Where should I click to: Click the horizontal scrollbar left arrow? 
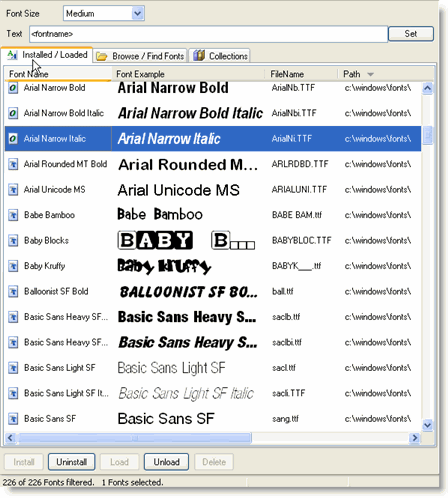[x=11, y=438]
